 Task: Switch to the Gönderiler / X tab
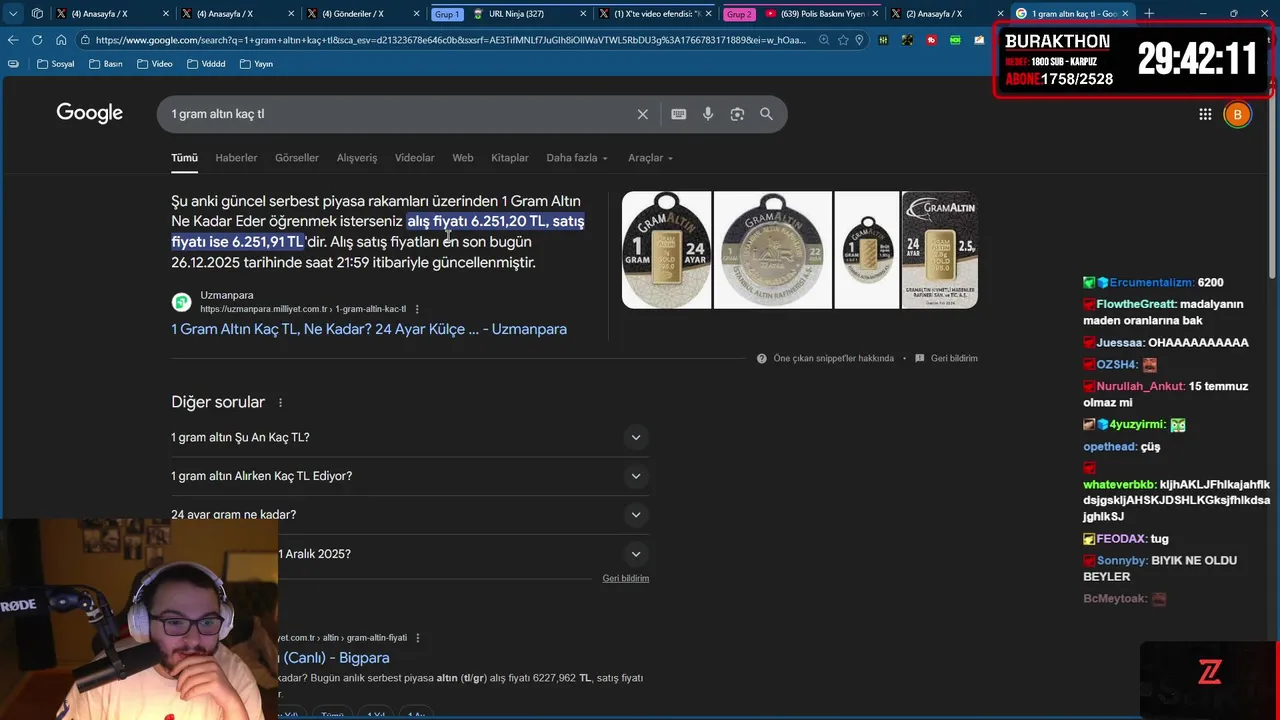coord(361,14)
